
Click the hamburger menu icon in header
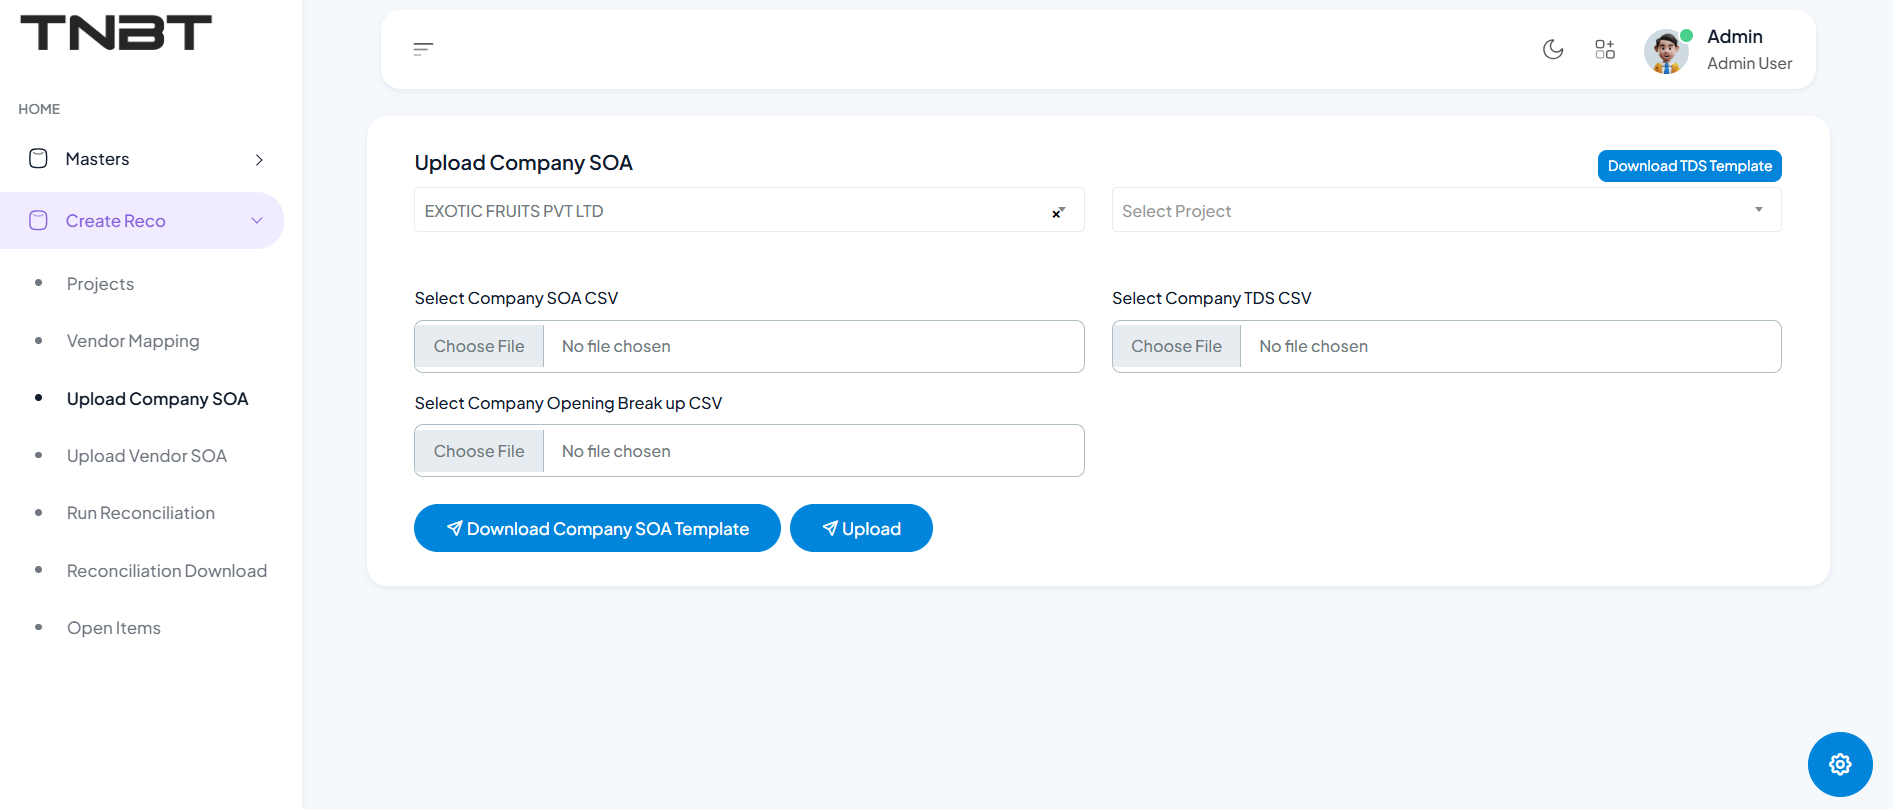(x=423, y=49)
